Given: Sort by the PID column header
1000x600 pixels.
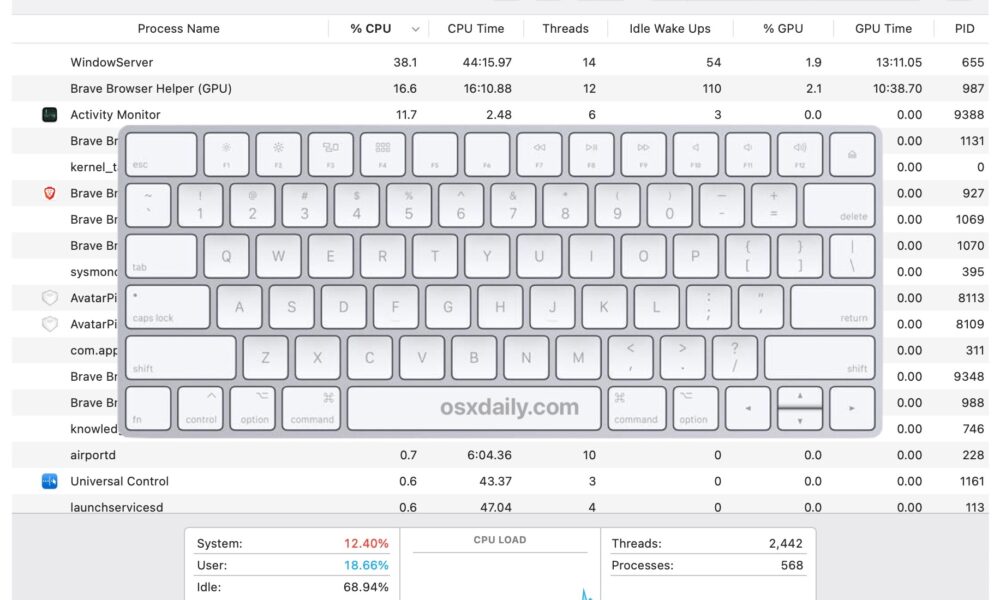Looking at the screenshot, I should 964,29.
